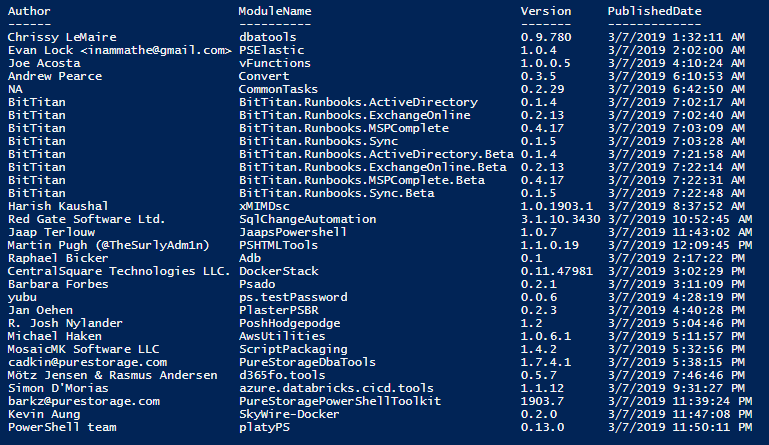
Task: Click the Version column header
Action: (x=546, y=11)
